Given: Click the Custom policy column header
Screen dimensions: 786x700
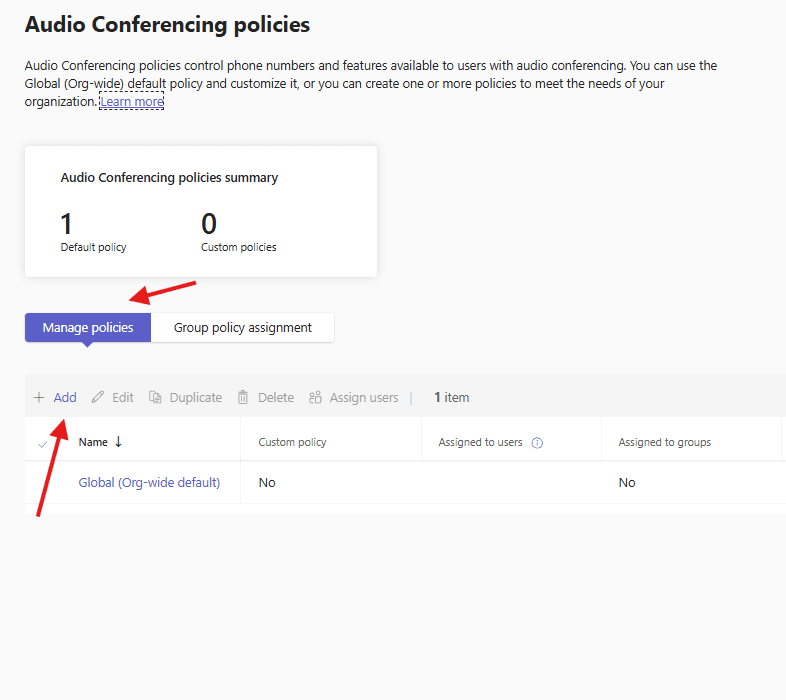Looking at the screenshot, I should coord(292,442).
